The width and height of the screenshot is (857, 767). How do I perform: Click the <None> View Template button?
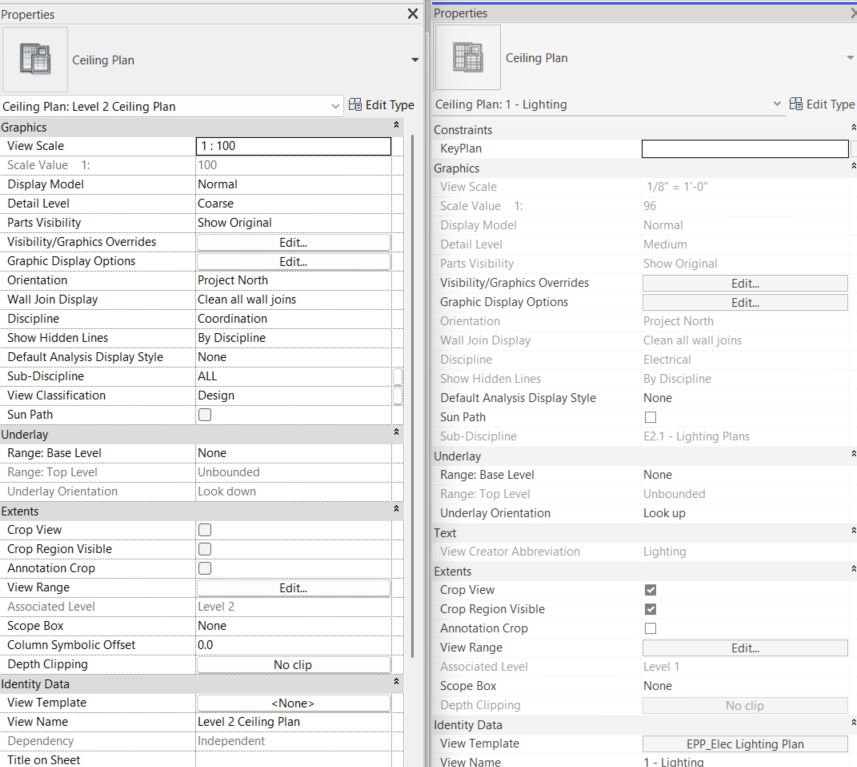click(294, 703)
